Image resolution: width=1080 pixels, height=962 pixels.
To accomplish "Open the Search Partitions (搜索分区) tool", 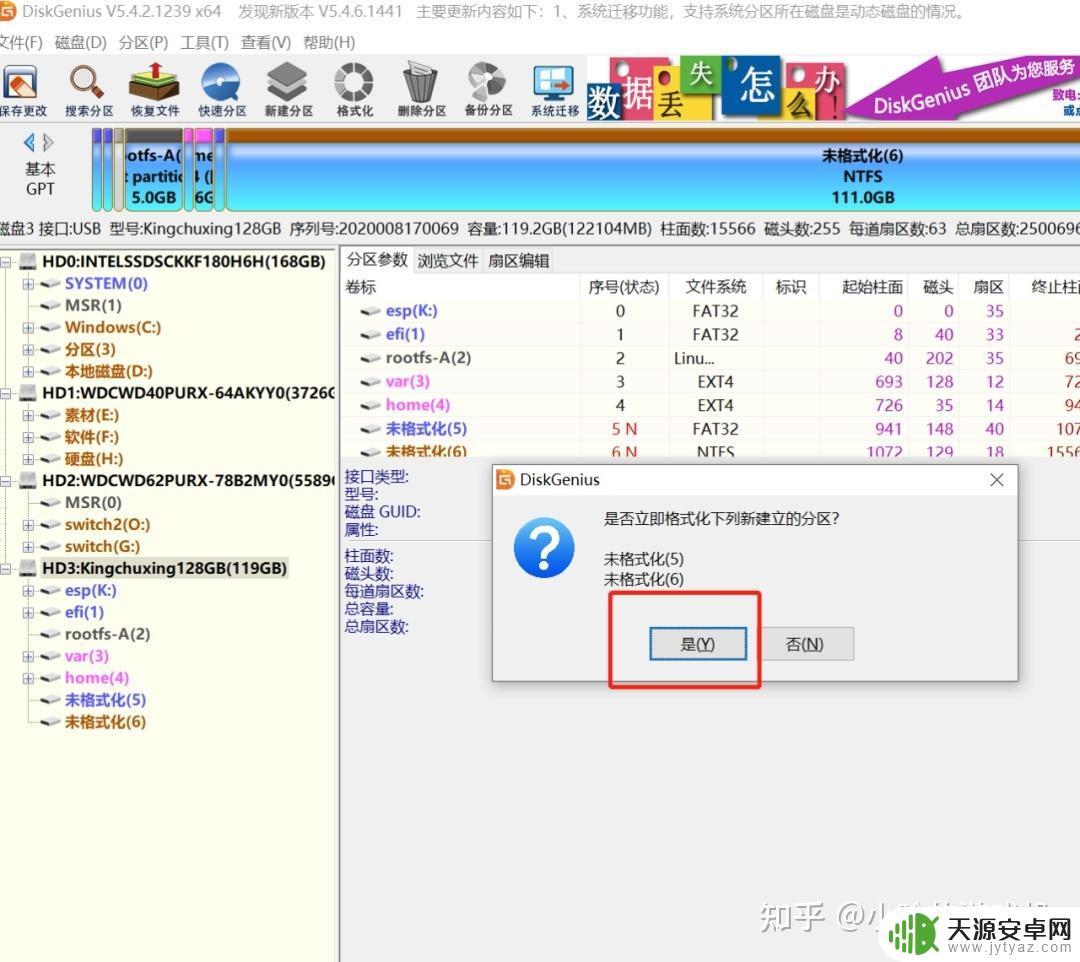I will (x=88, y=90).
